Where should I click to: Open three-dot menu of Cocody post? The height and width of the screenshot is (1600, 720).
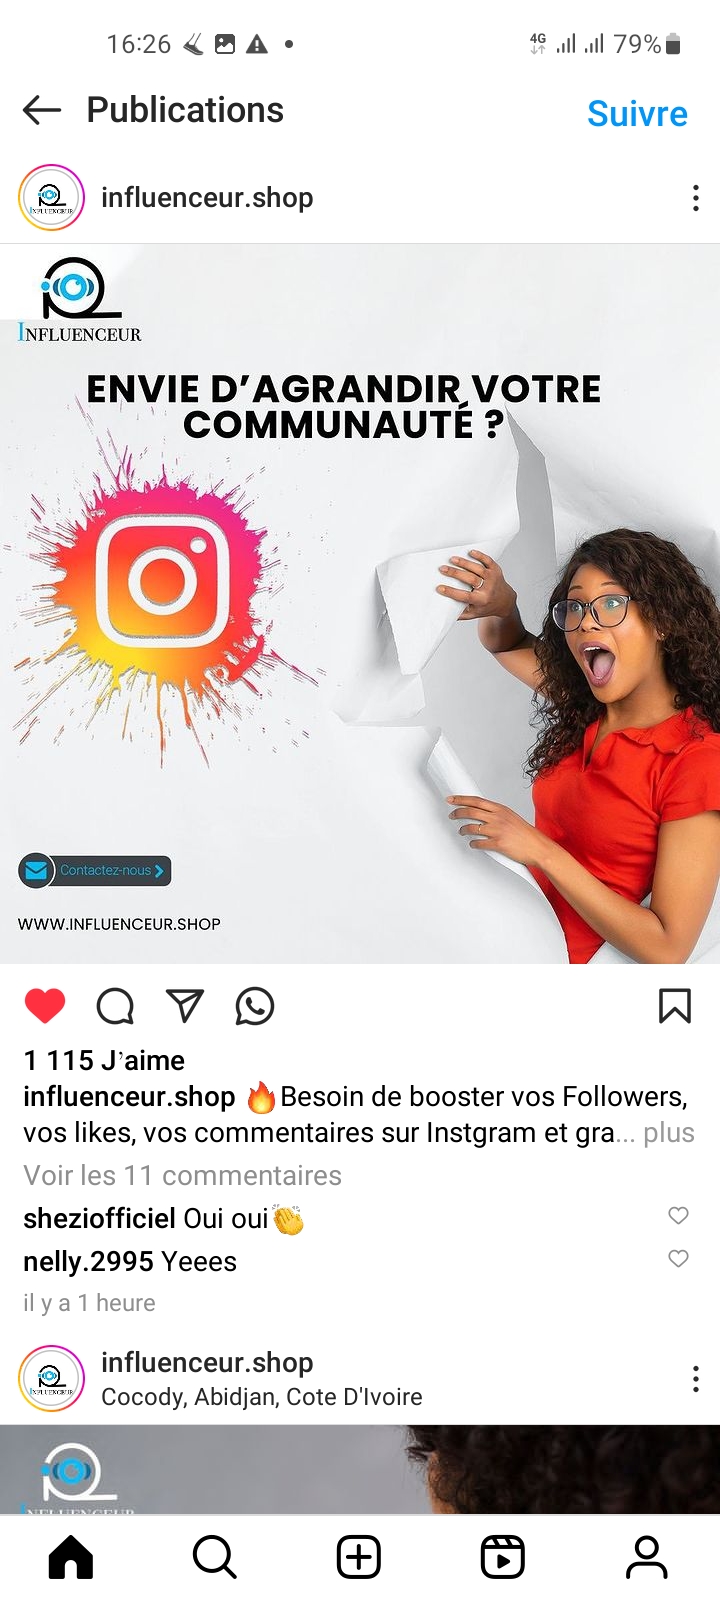695,1379
